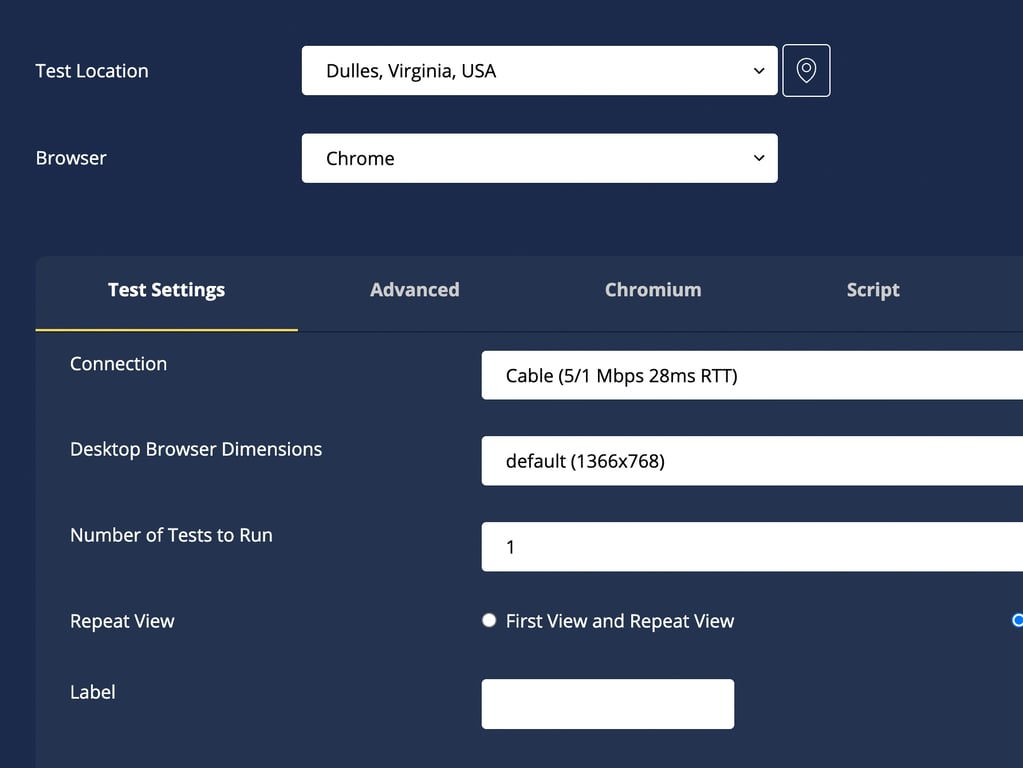Select the cut-off blue radio button in the Repeat View row
The height and width of the screenshot is (768, 1023).
pyautogui.click(x=1018, y=621)
